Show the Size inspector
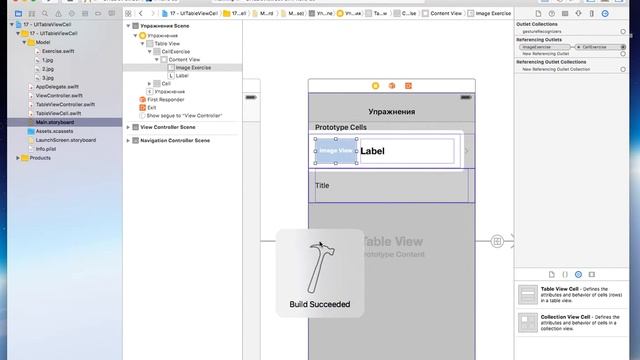 tap(591, 13)
